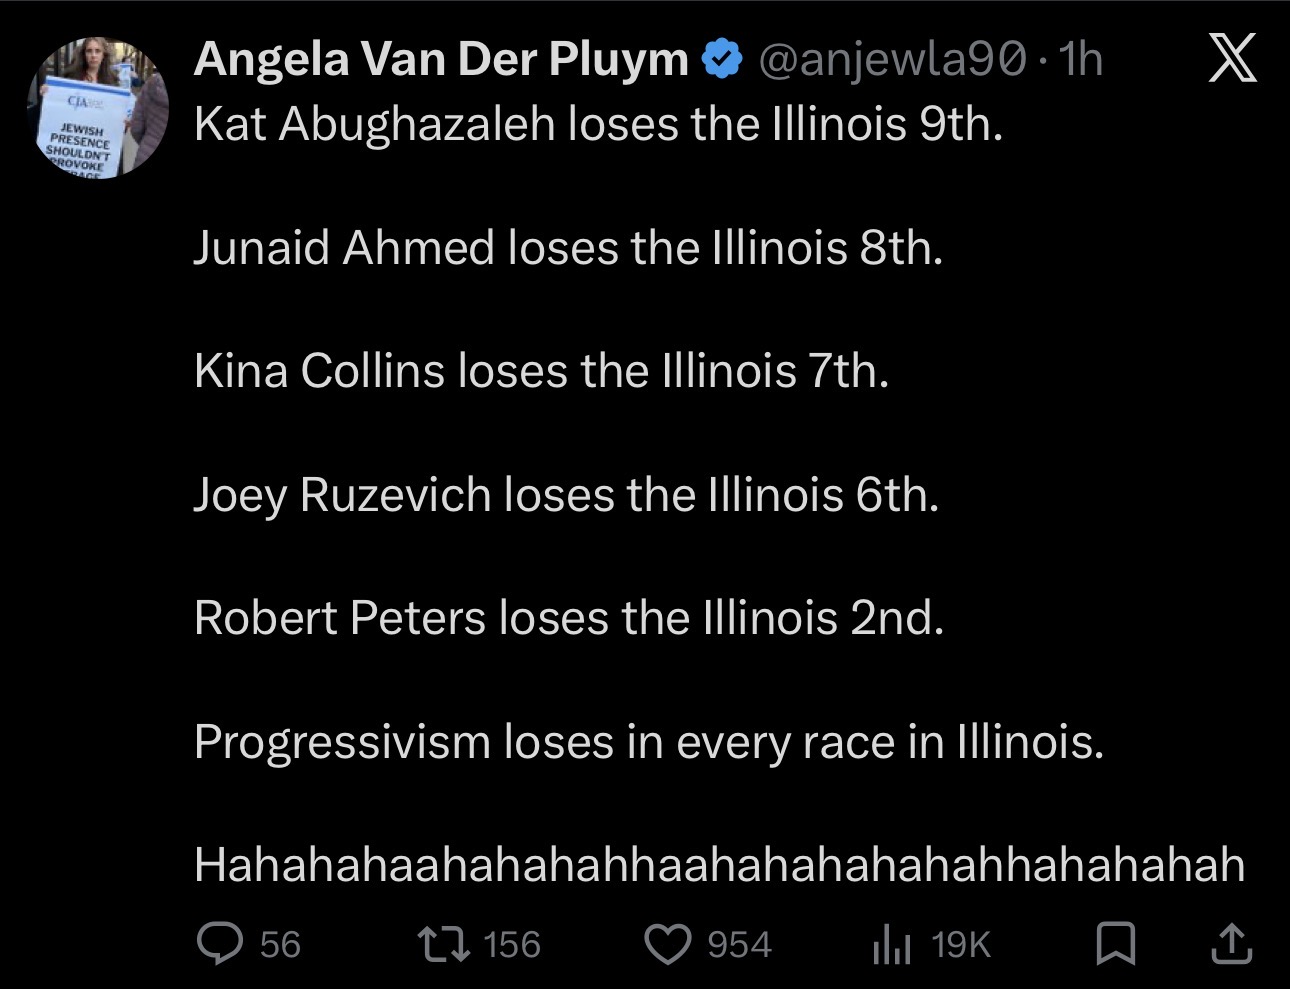Open the post via the 1h timestamp
This screenshot has width=1290, height=989.
1080,60
